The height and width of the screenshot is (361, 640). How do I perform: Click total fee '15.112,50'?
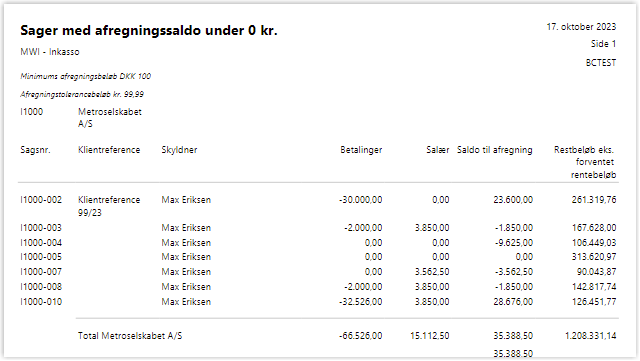coord(430,336)
